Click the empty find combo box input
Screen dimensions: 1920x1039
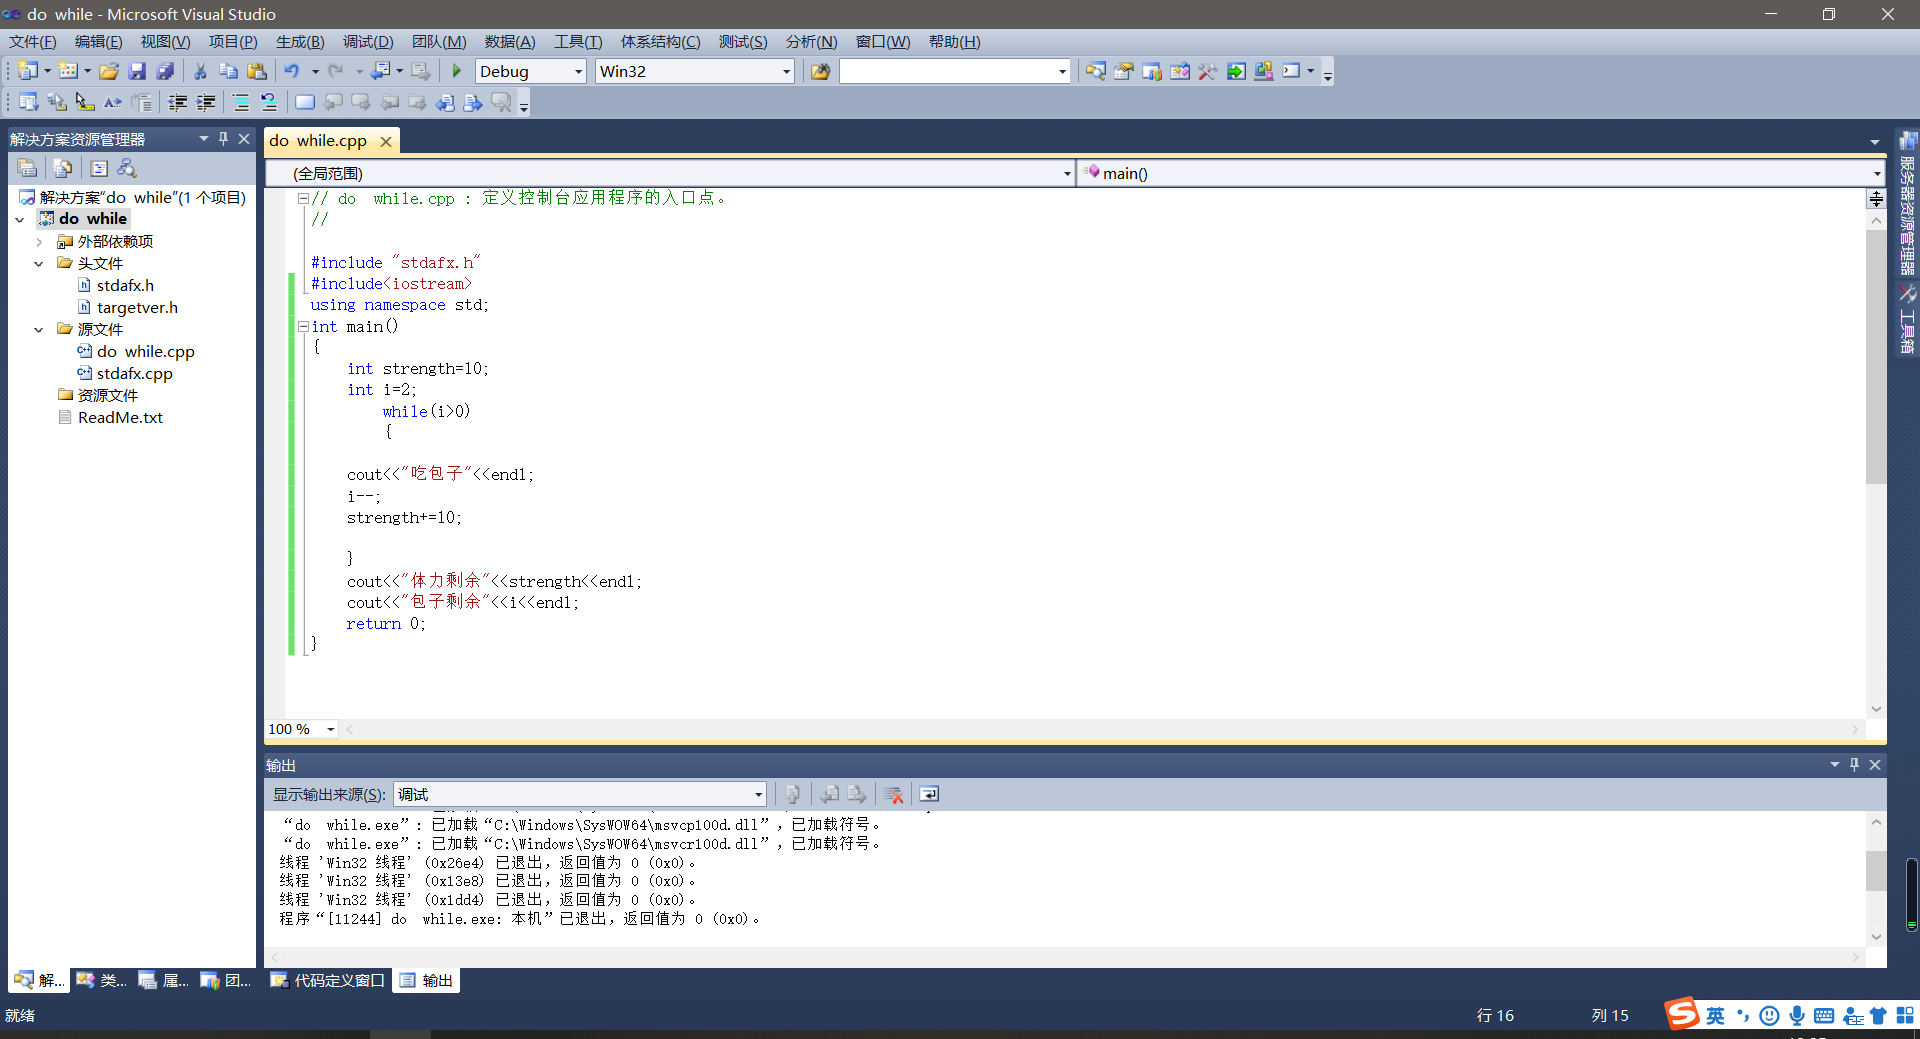pos(947,71)
